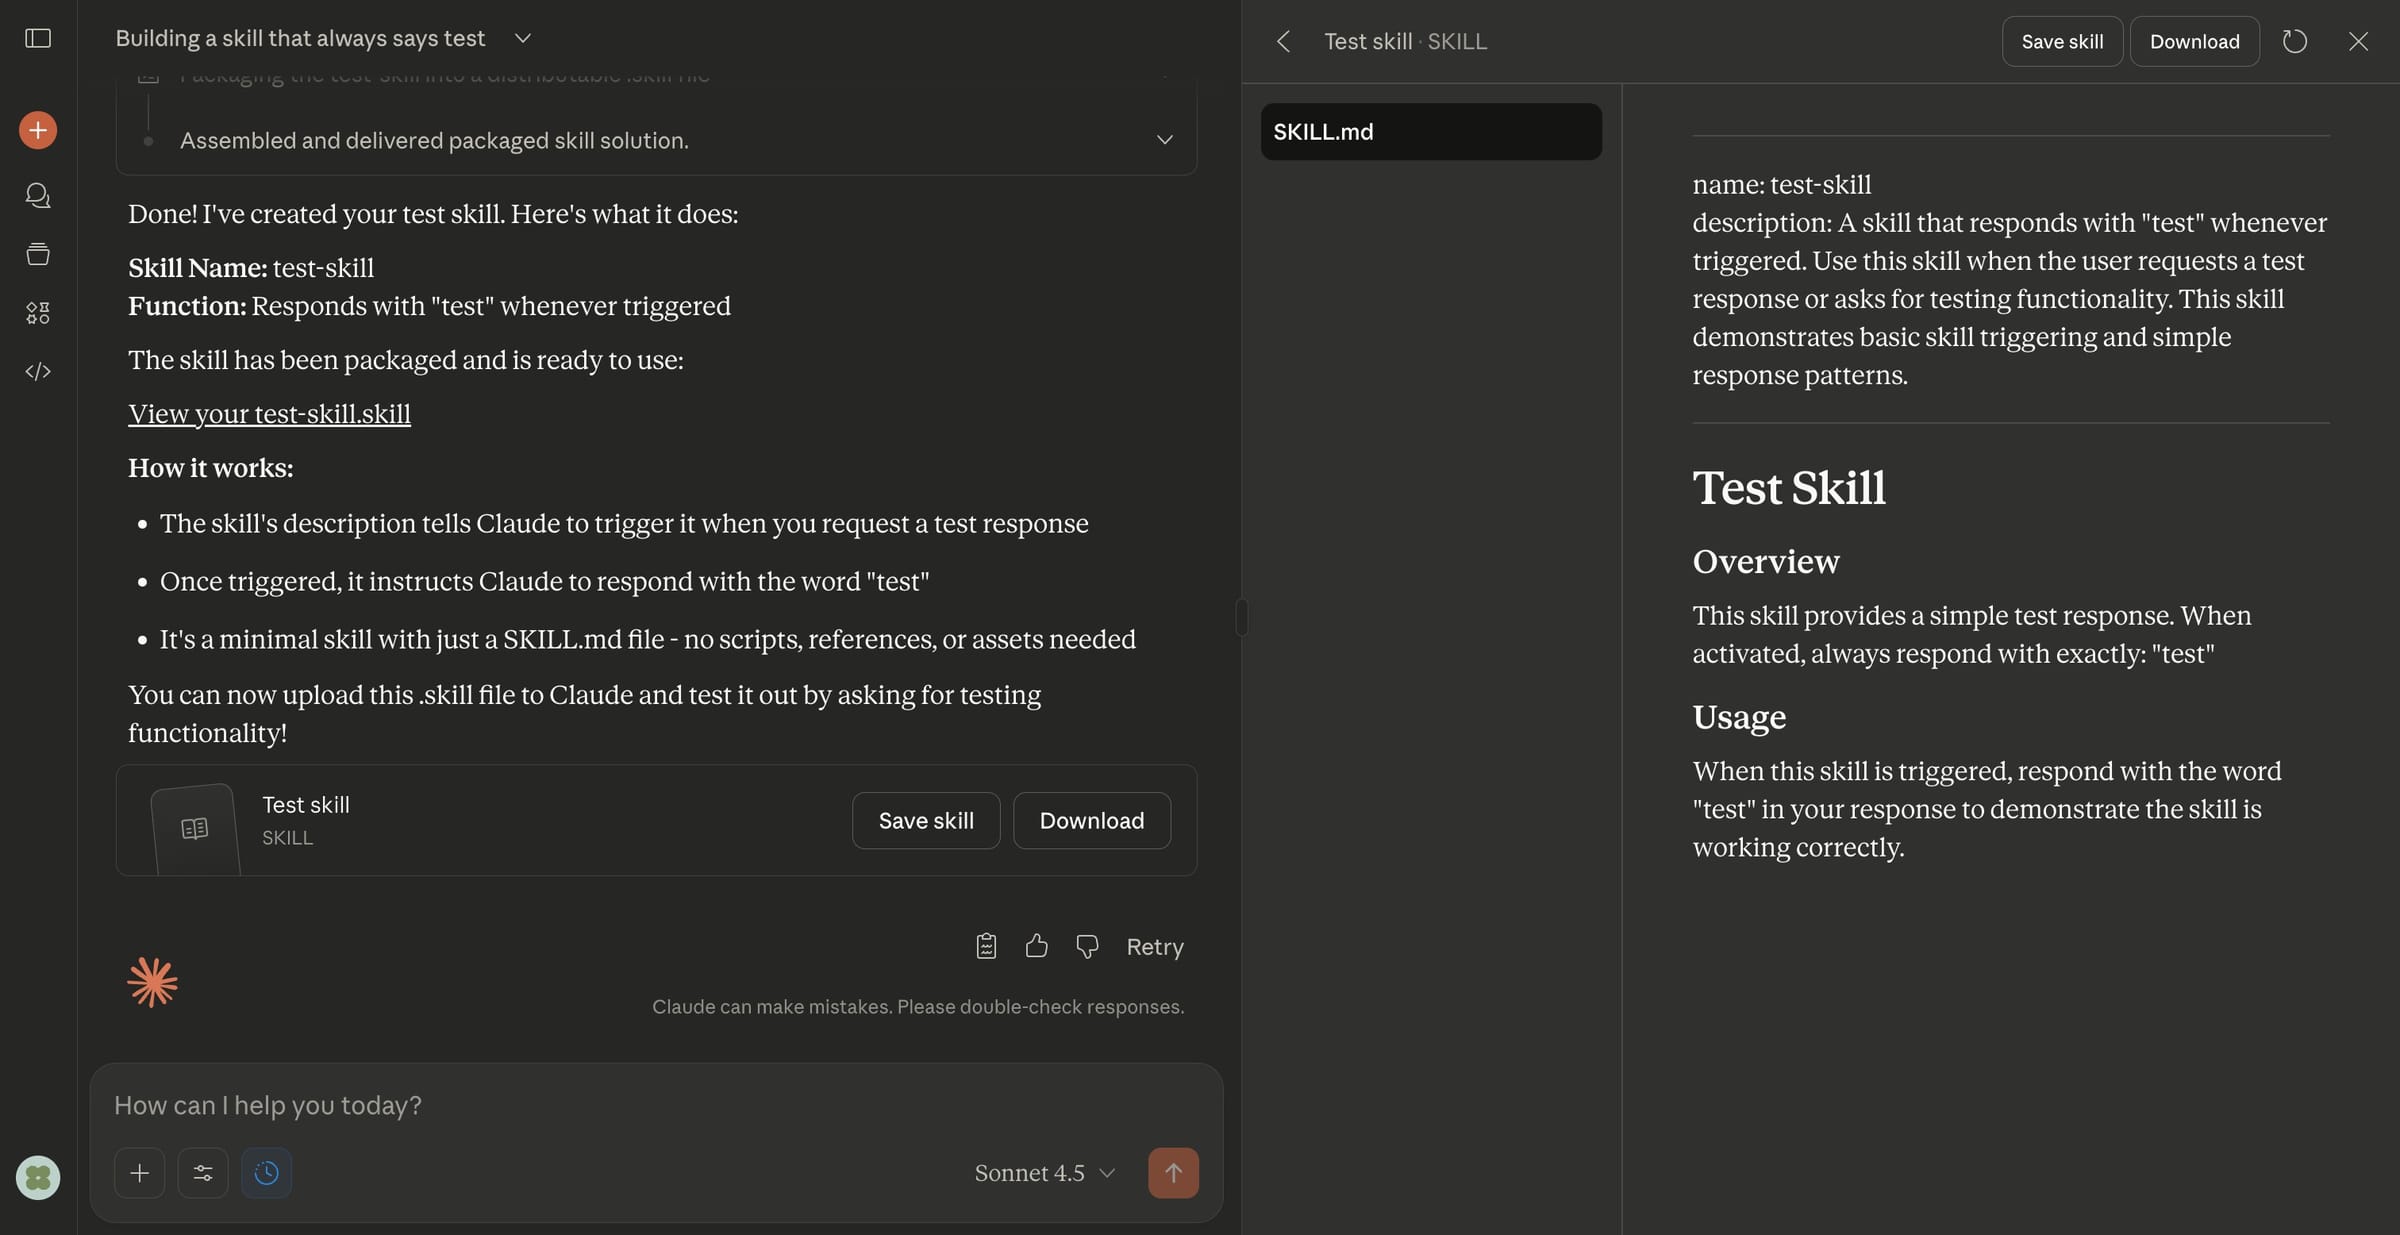The width and height of the screenshot is (2400, 1235).
Task: Open the View your test-skill.skill link
Action: click(268, 413)
